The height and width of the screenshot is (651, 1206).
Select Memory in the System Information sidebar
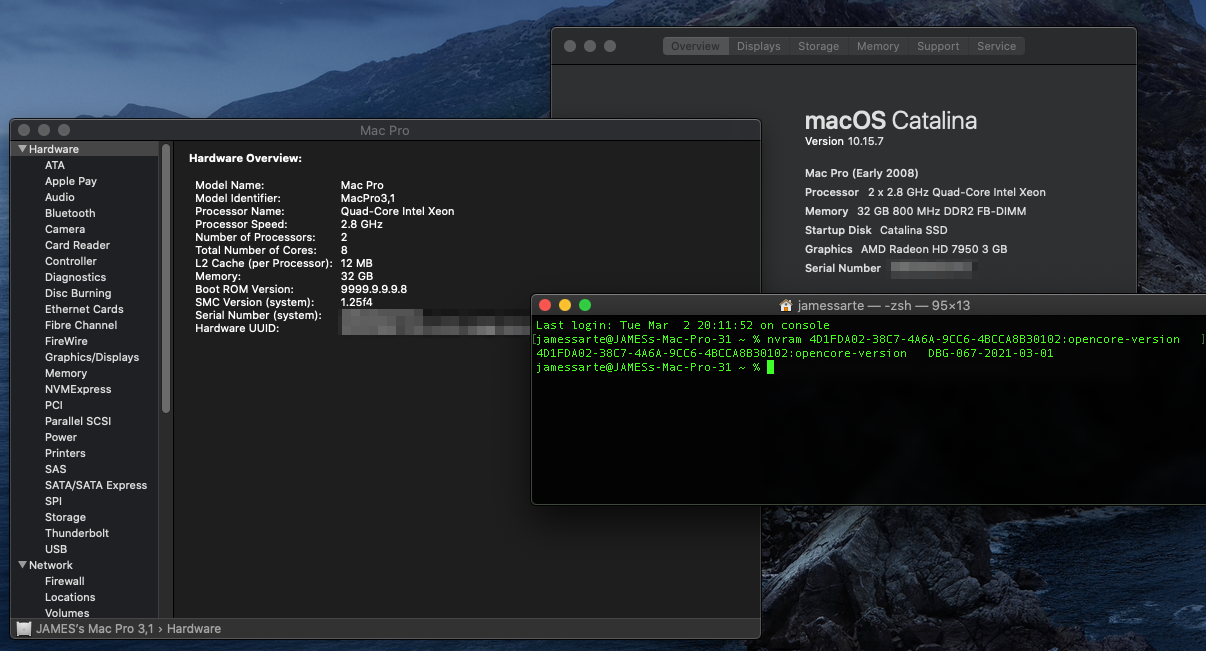[x=66, y=373]
